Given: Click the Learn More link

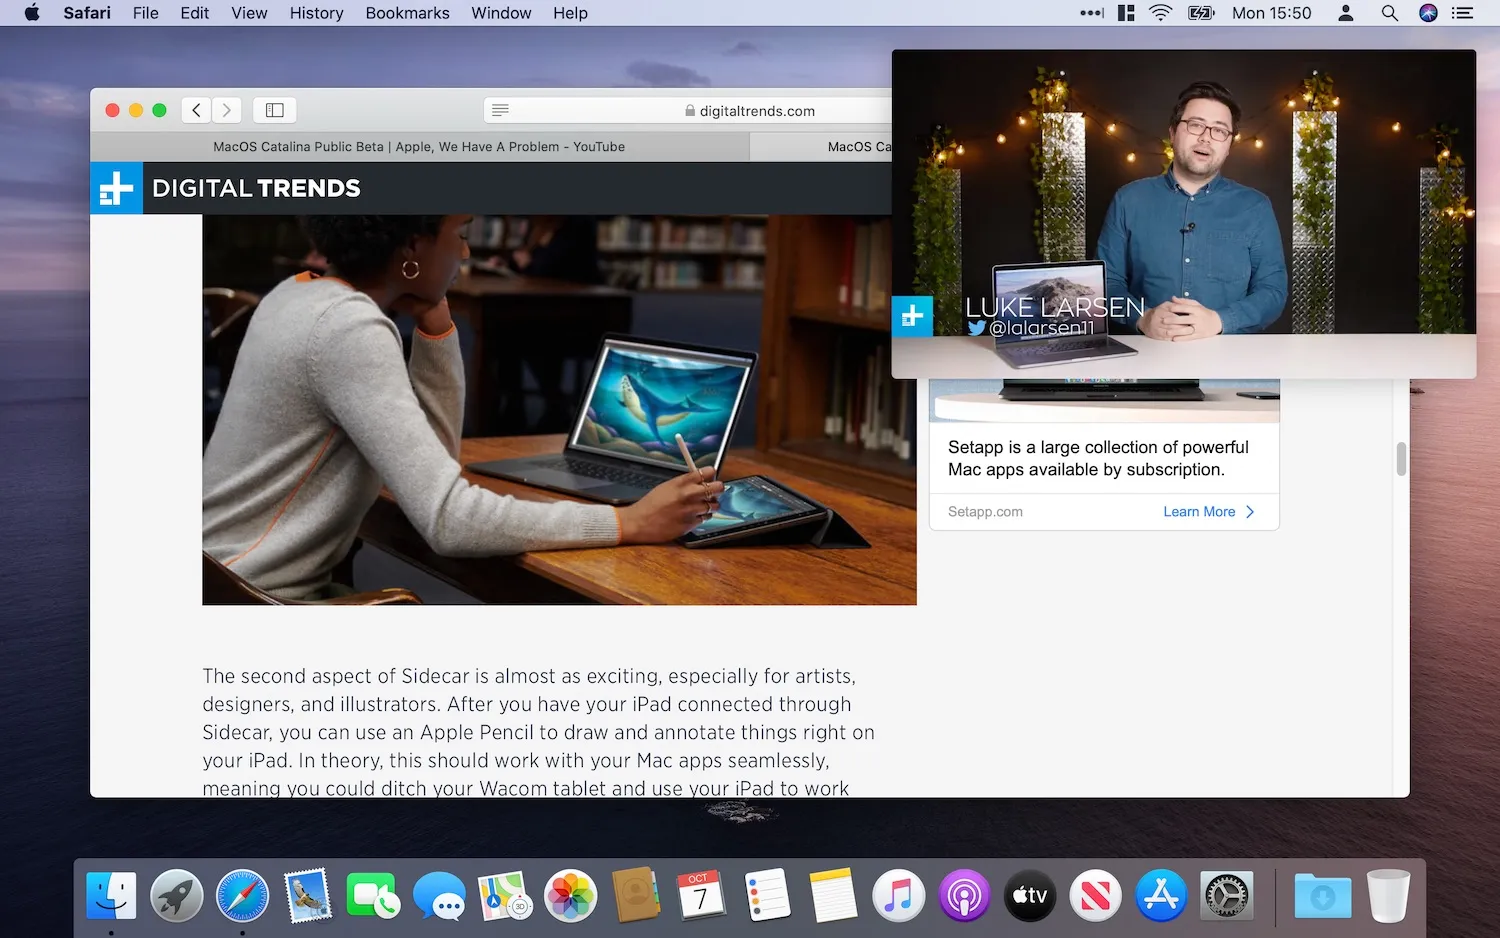Looking at the screenshot, I should [1199, 511].
